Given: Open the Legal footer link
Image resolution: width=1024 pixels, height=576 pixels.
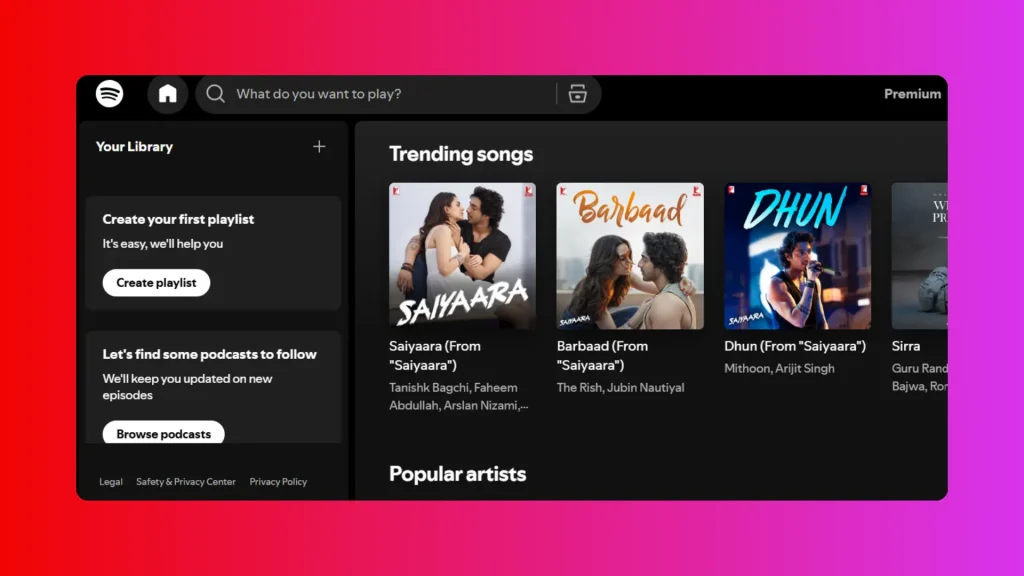Looking at the screenshot, I should [111, 482].
